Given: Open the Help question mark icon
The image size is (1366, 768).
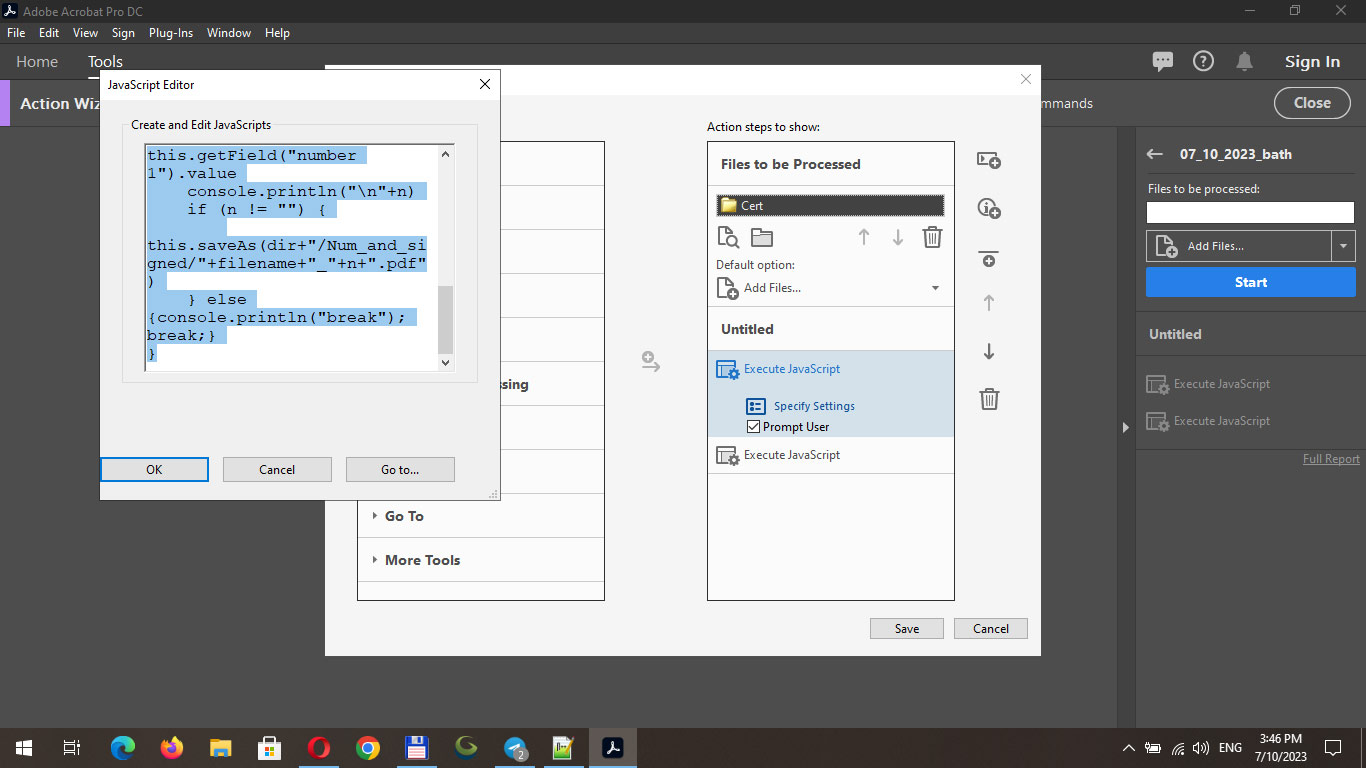Looking at the screenshot, I should [x=1204, y=61].
